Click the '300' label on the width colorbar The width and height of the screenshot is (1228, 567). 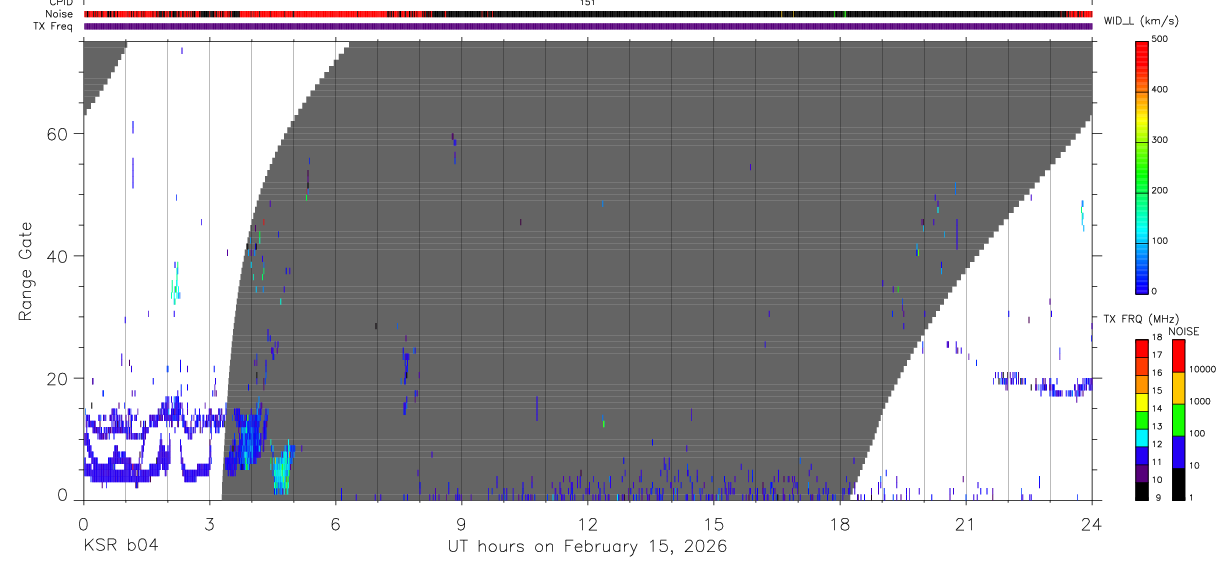[1161, 140]
